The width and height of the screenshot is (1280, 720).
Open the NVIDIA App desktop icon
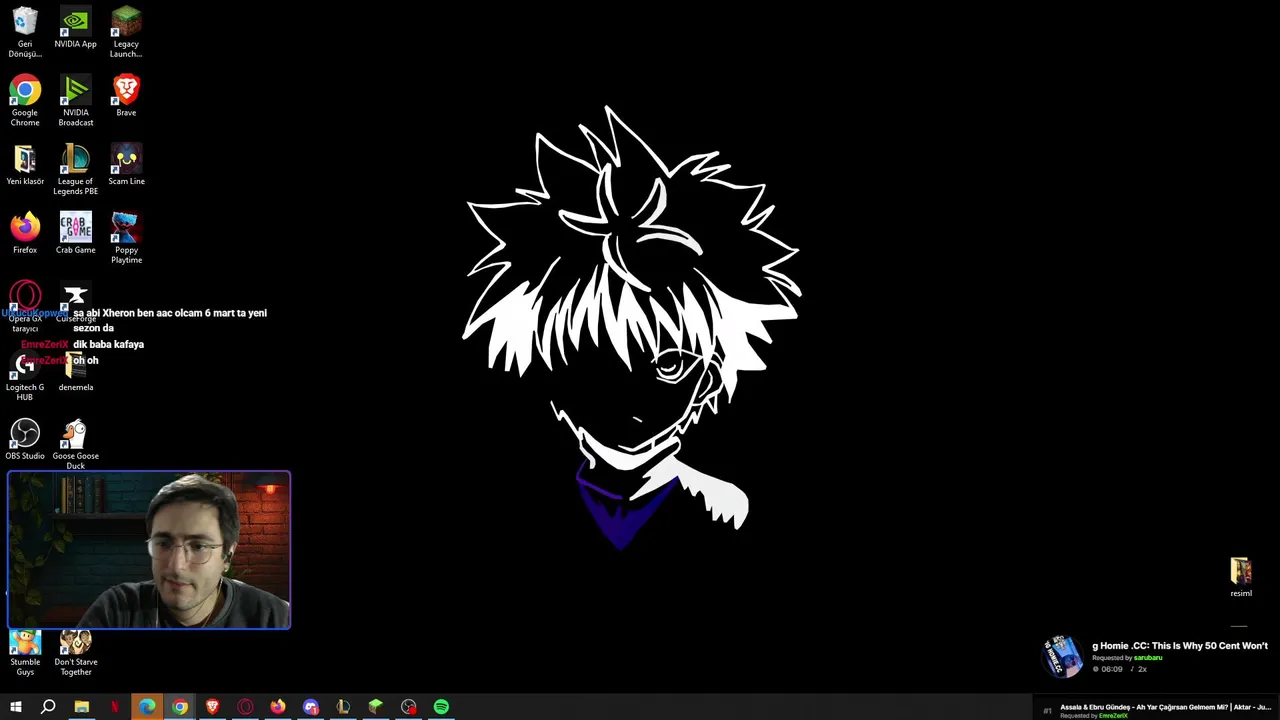[x=75, y=28]
